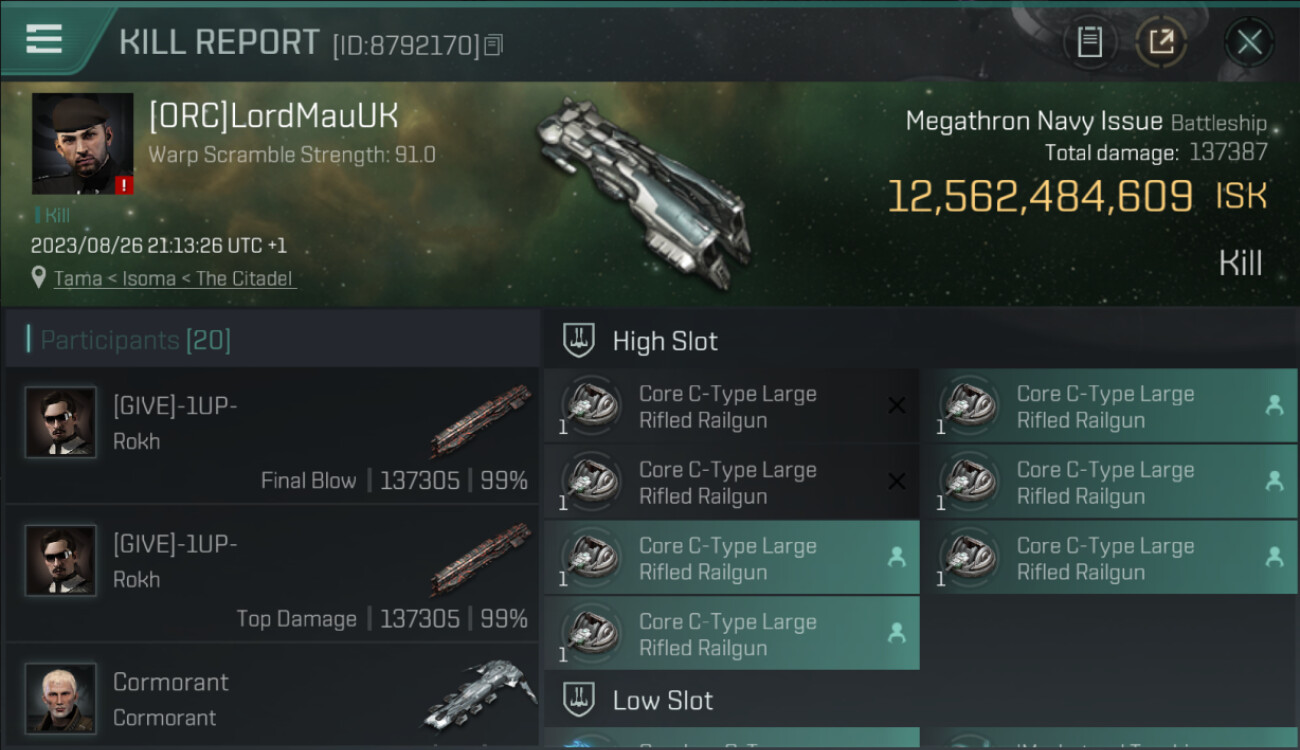Copy the kill report ID
1300x750 pixels.
click(494, 45)
